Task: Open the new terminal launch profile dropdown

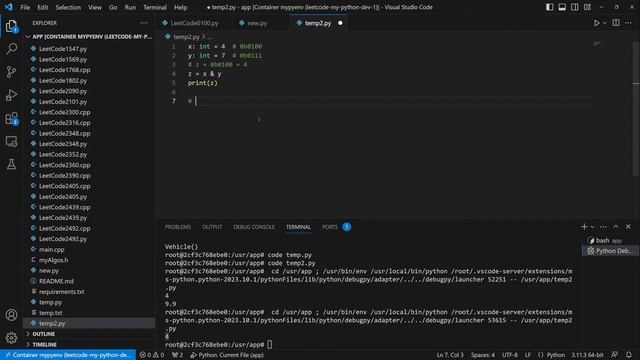Action: pos(592,227)
